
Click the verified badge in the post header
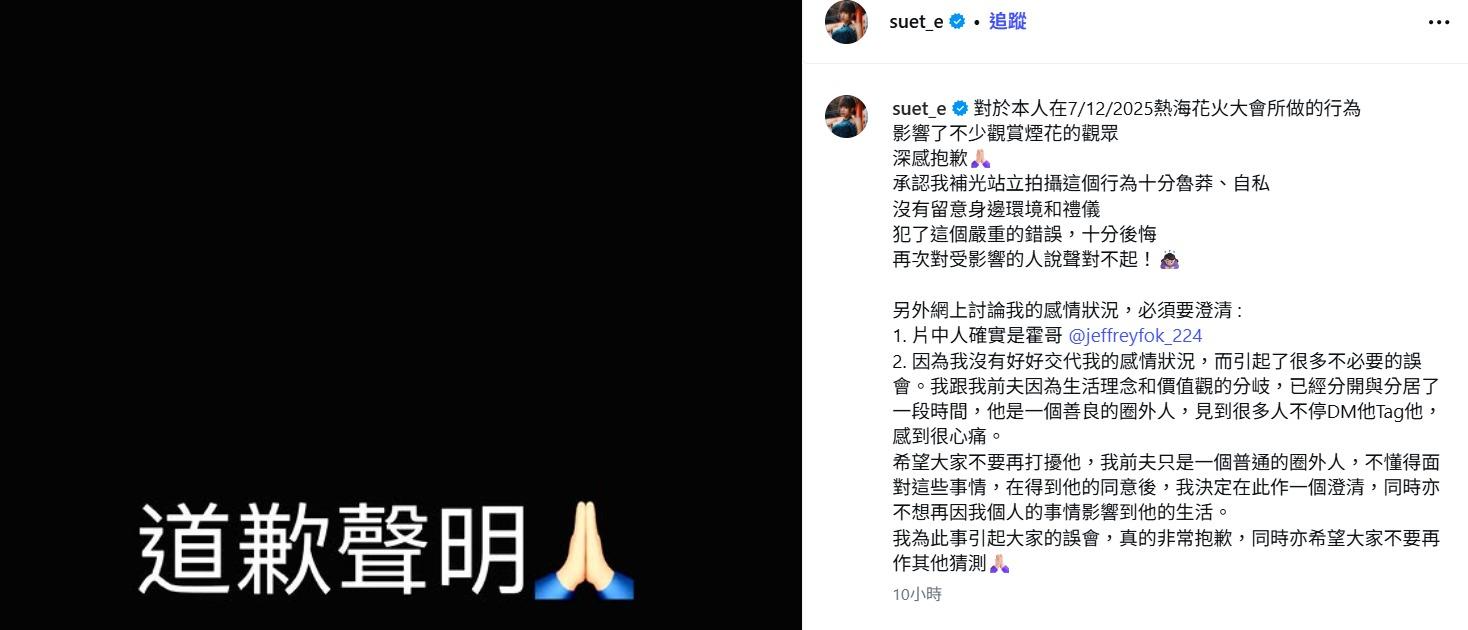click(x=957, y=22)
